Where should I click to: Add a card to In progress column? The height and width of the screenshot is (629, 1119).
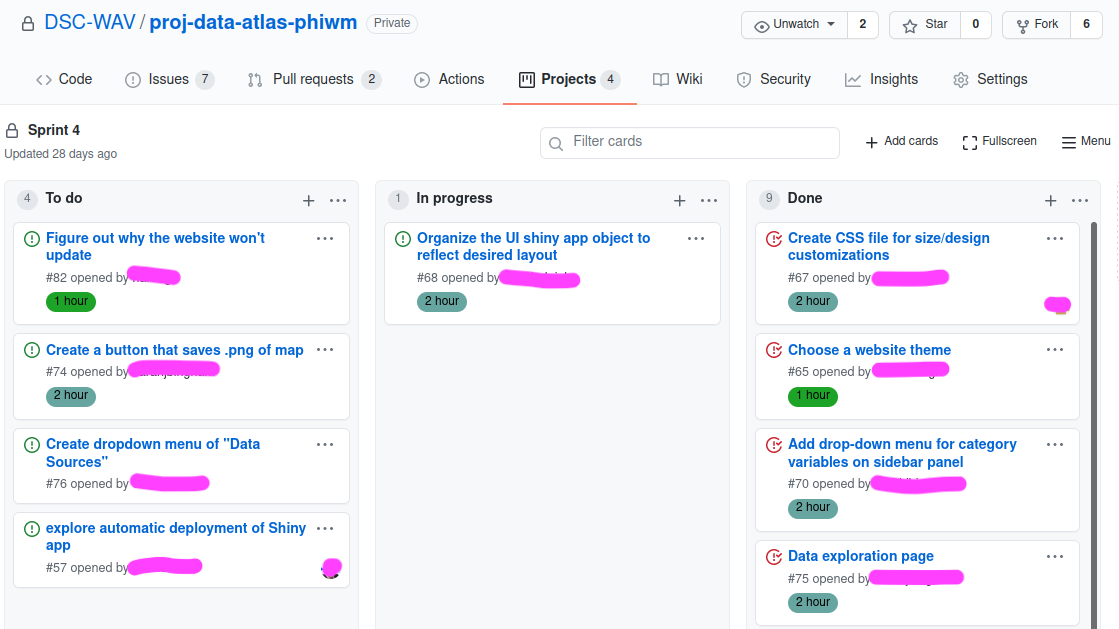tap(680, 200)
